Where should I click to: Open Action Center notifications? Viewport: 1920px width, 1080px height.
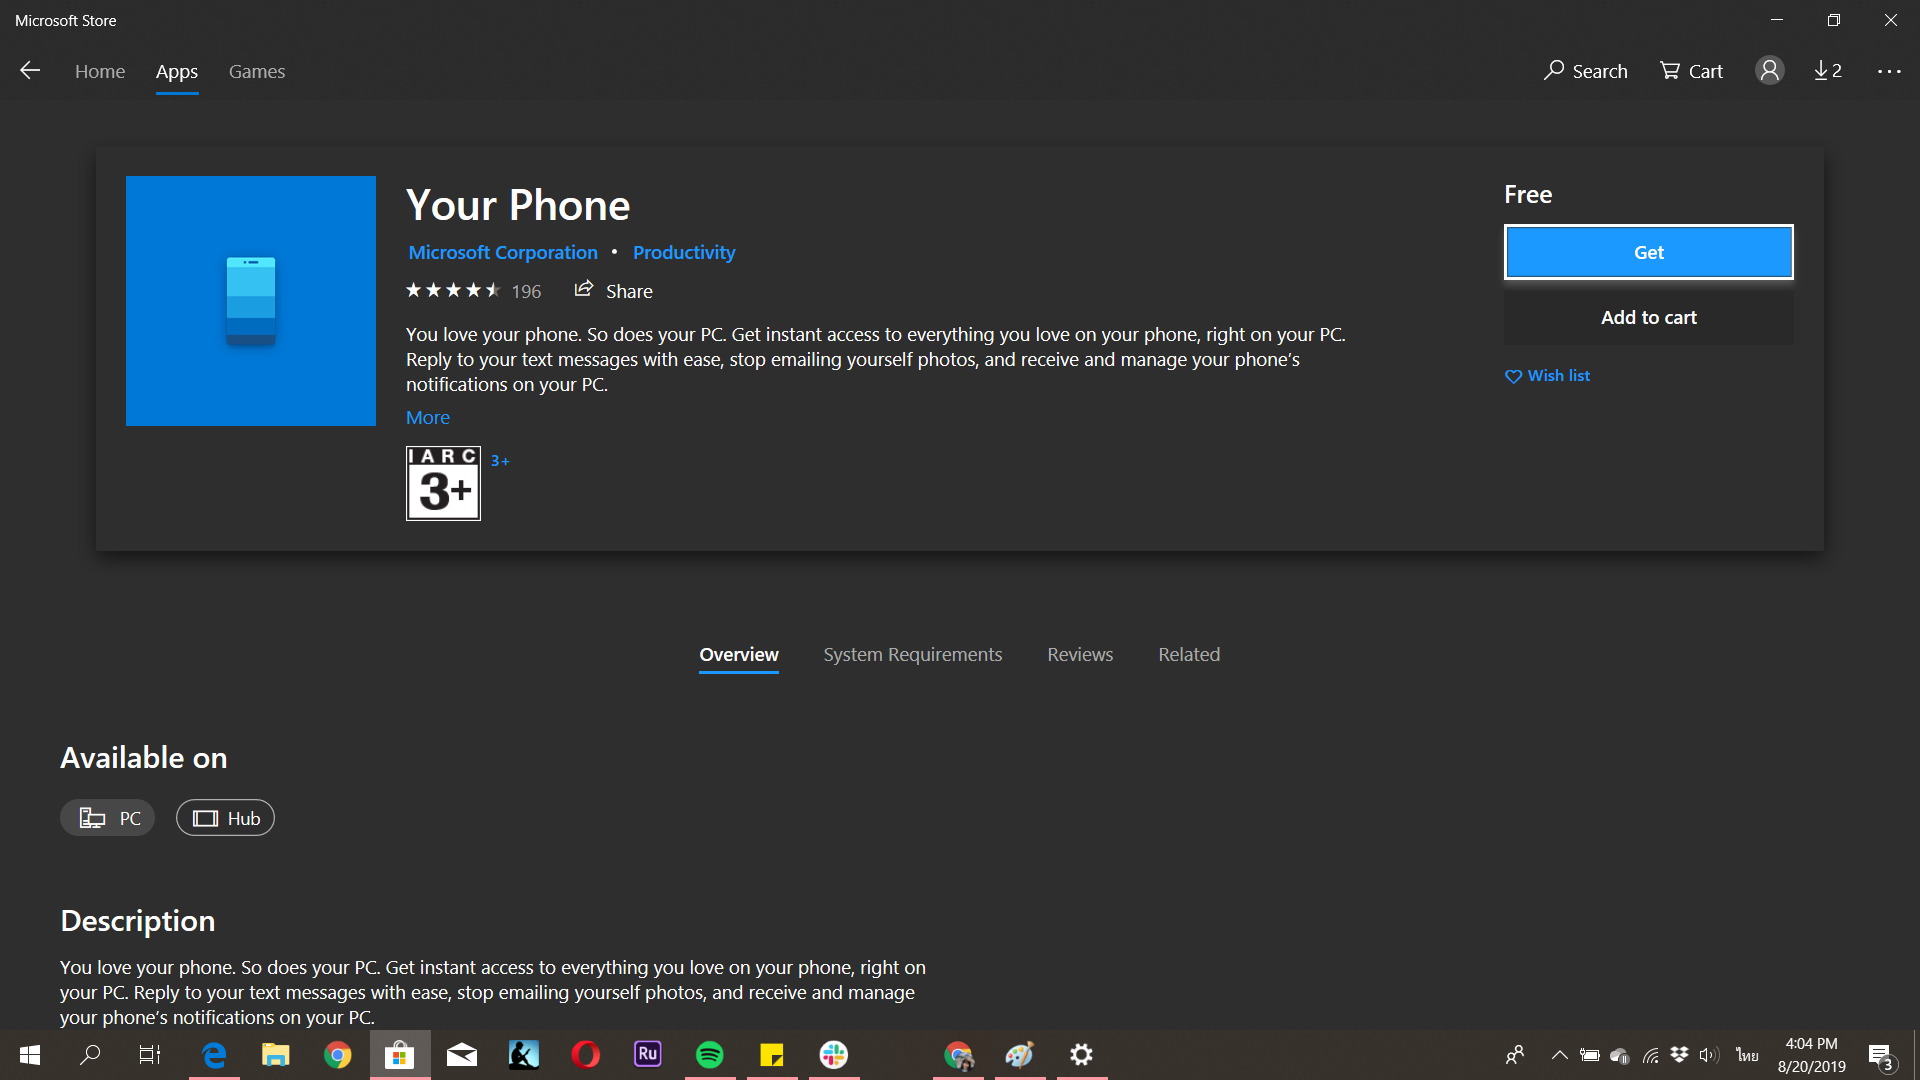(x=1881, y=1056)
